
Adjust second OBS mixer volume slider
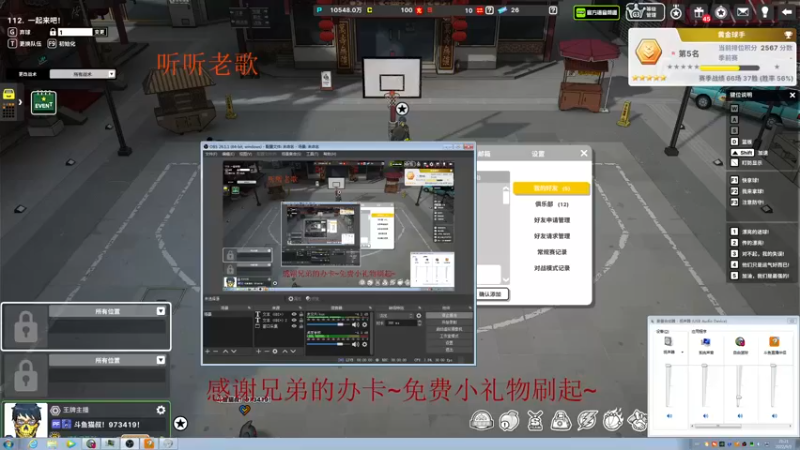click(x=328, y=344)
